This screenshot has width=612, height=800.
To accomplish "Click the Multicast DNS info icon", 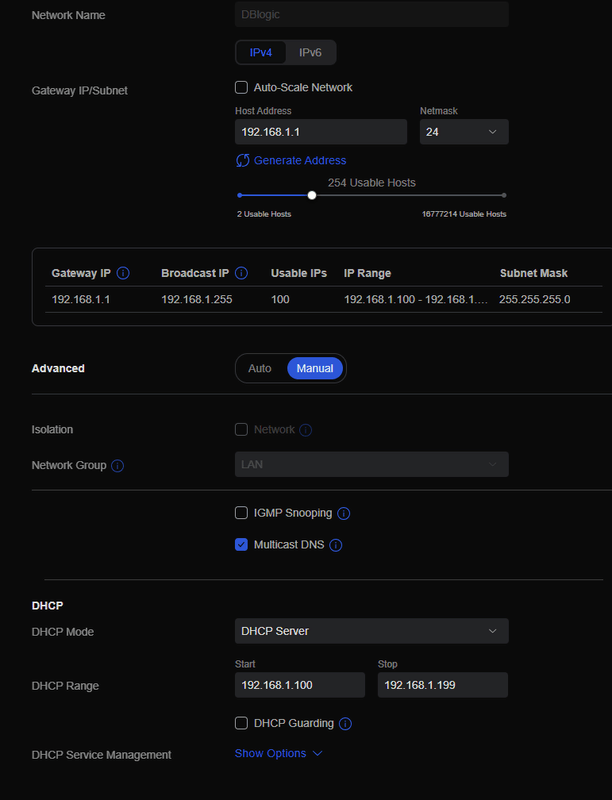I will [336, 545].
